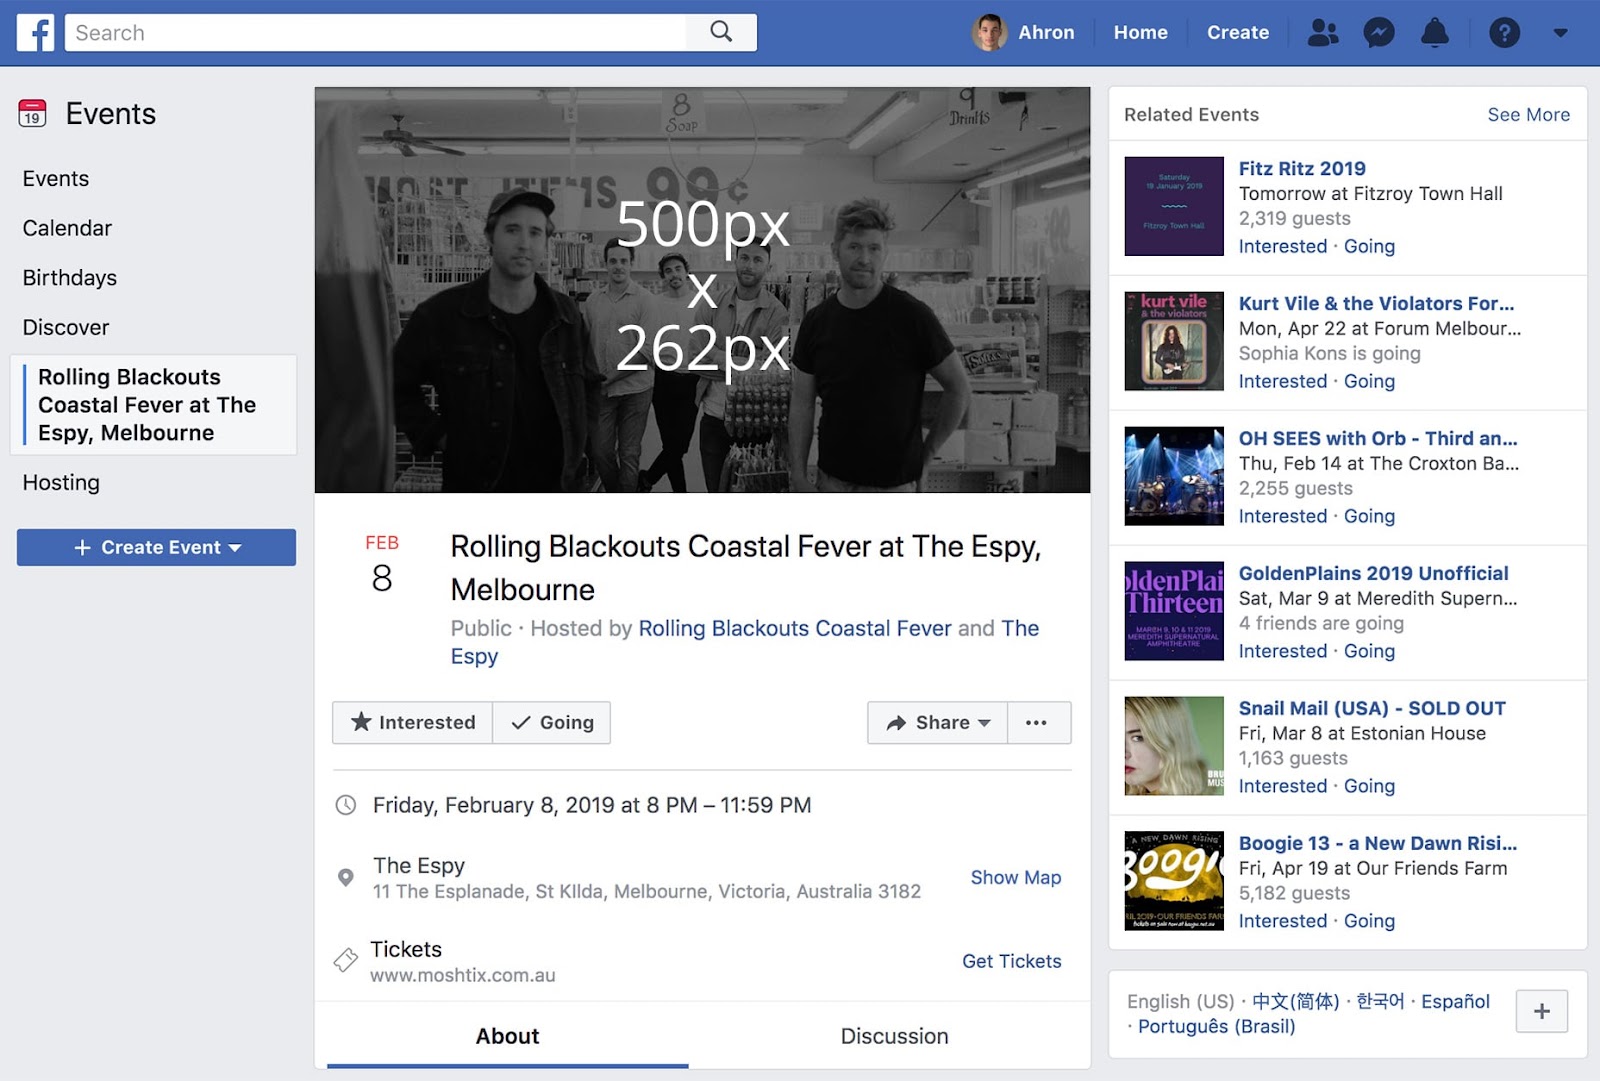
Task: Select Discover in the left sidebar
Action: pyautogui.click(x=66, y=328)
